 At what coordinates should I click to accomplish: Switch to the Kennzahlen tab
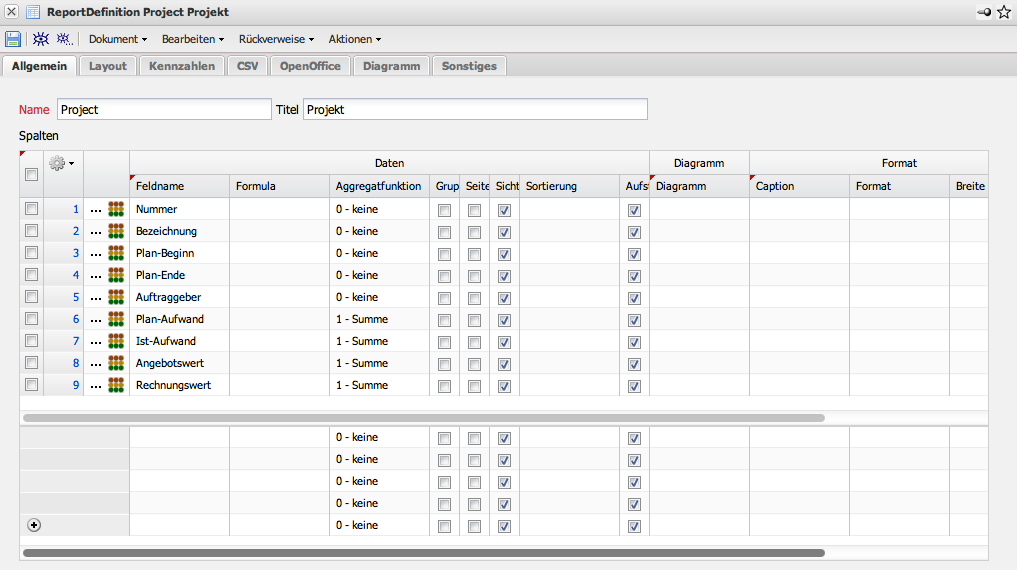click(x=182, y=66)
